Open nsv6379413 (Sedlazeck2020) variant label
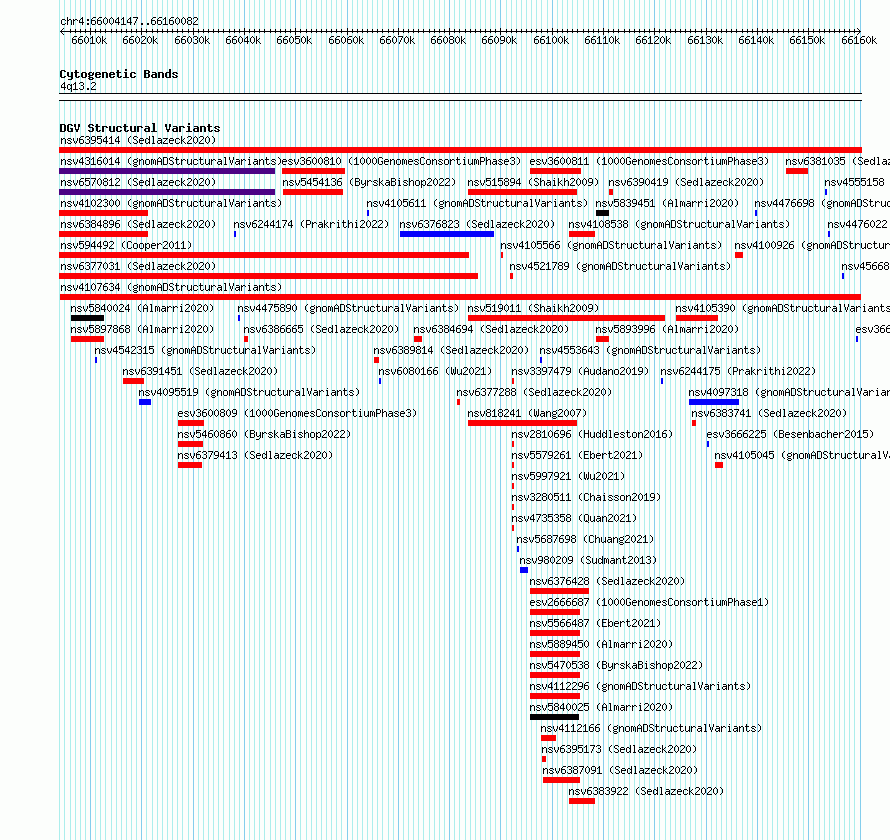 pyautogui.click(x=255, y=455)
